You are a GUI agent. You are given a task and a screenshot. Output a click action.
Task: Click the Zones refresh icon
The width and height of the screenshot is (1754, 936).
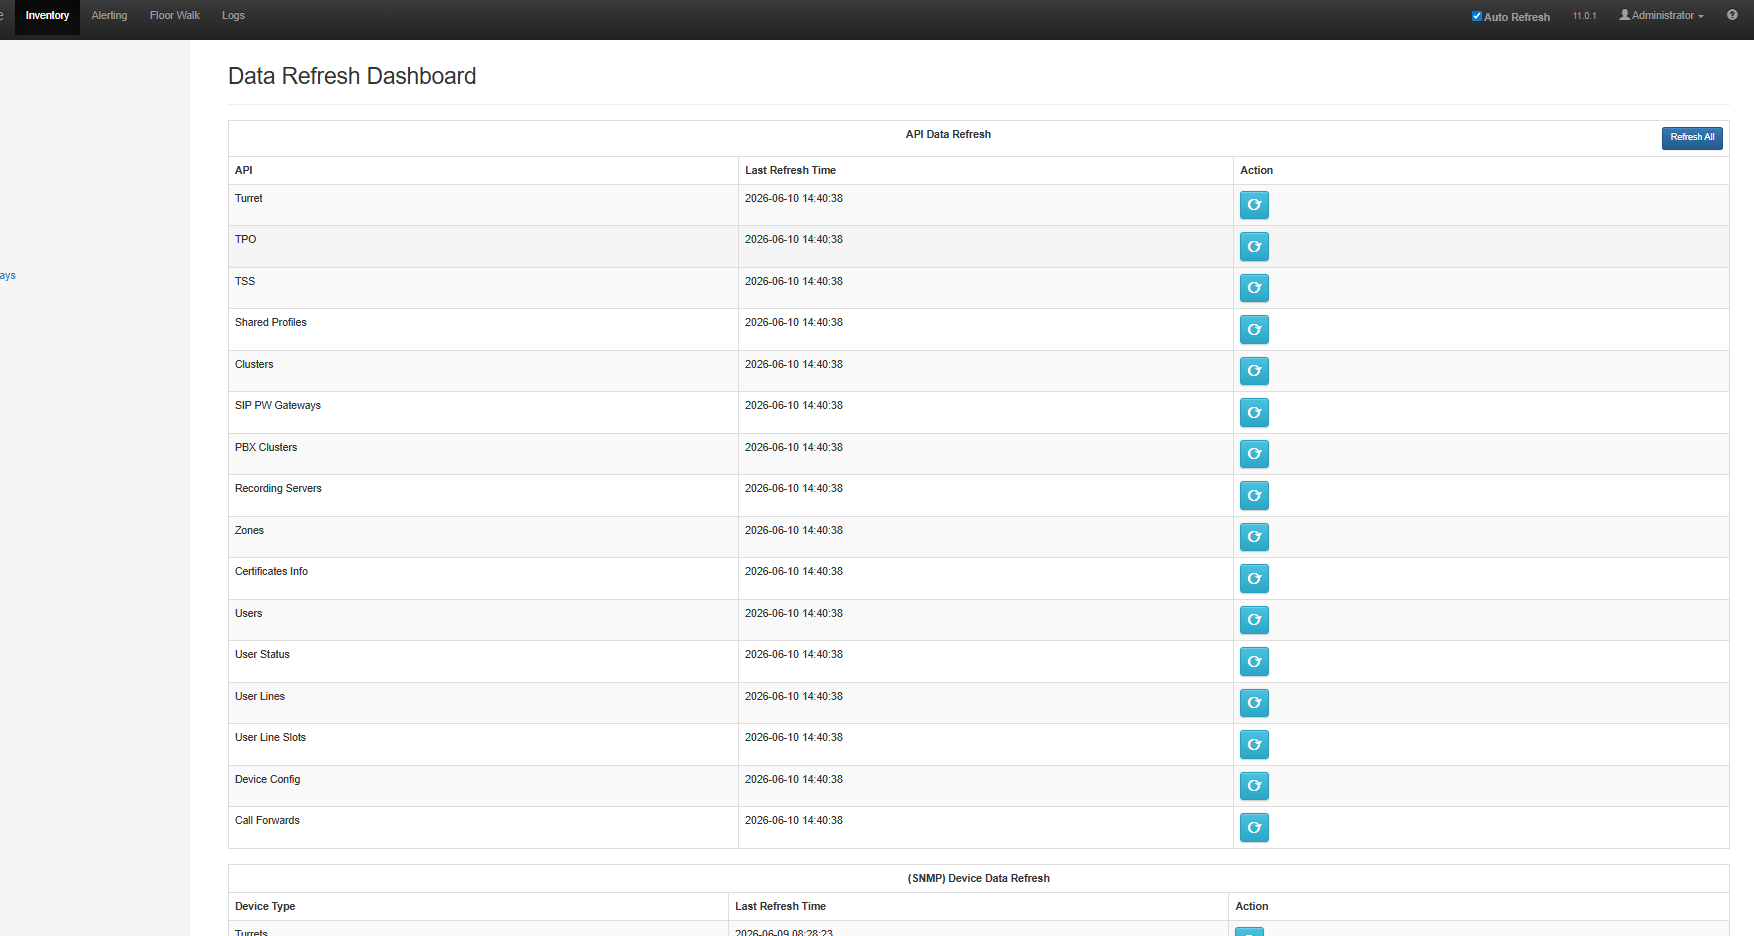click(x=1254, y=537)
